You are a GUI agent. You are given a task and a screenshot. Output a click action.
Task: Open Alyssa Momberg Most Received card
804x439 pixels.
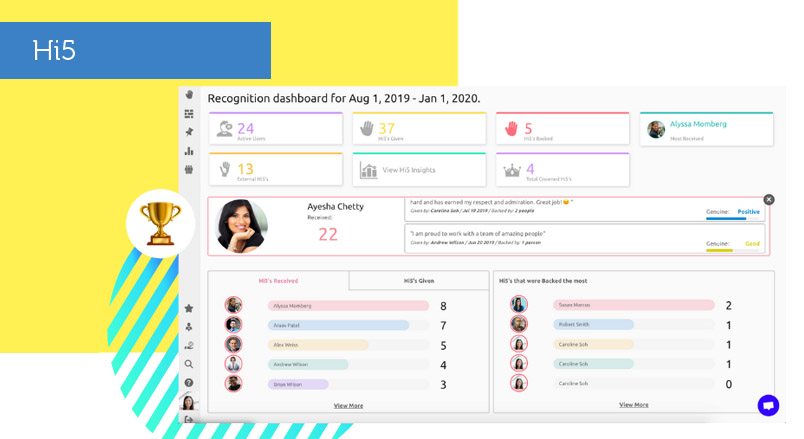pyautogui.click(x=706, y=128)
